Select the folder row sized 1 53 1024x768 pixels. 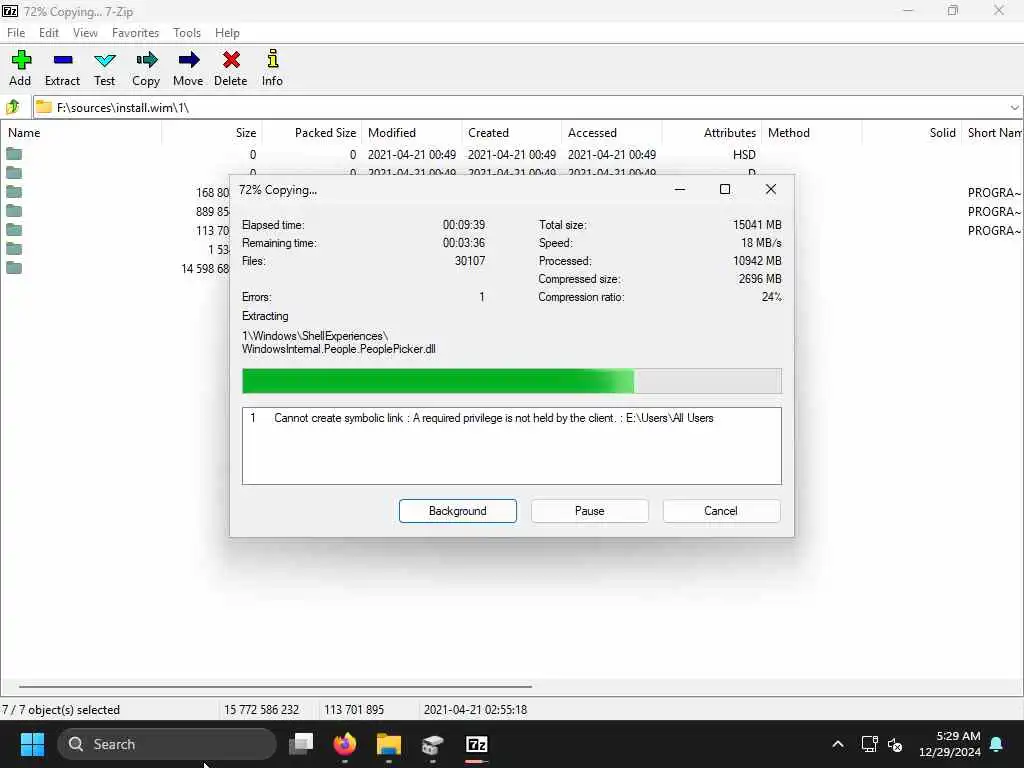point(115,249)
